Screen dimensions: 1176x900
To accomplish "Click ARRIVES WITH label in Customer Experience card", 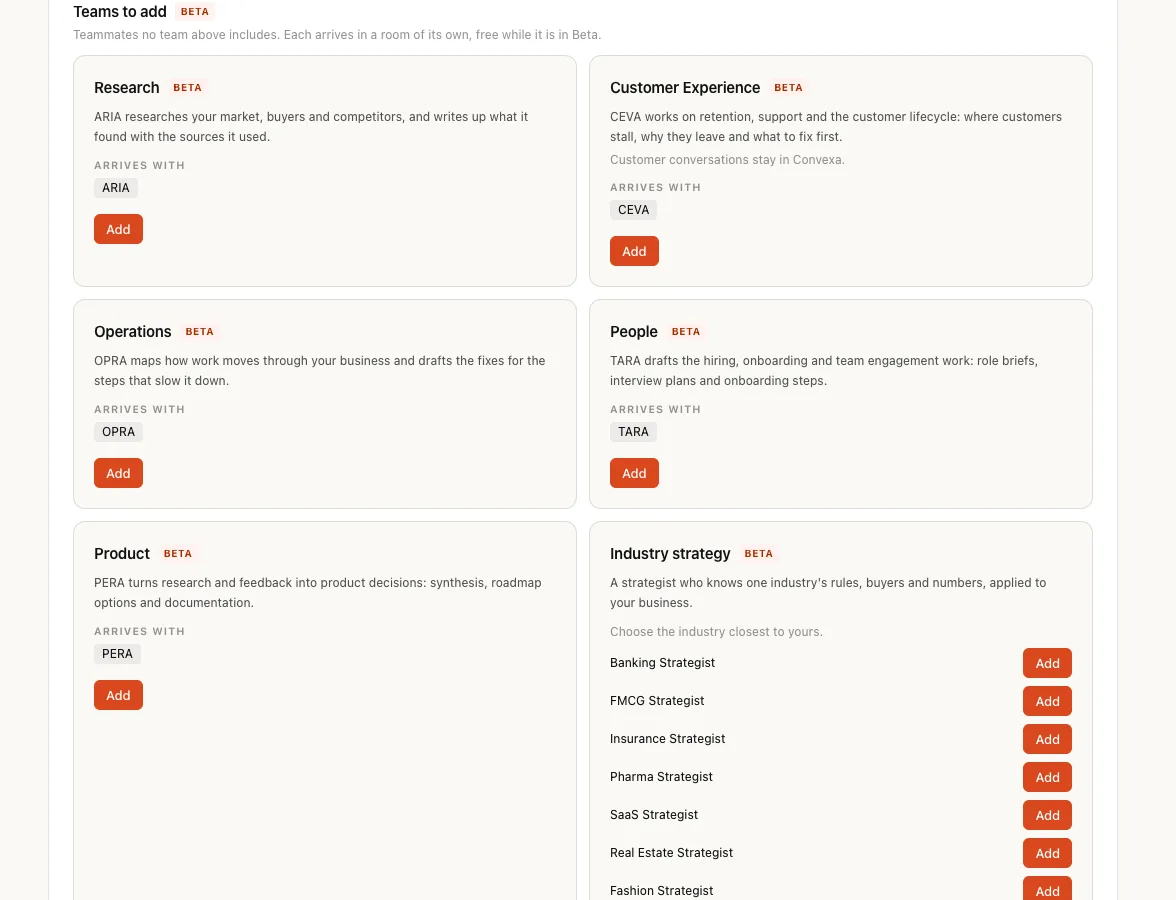I will tap(656, 188).
